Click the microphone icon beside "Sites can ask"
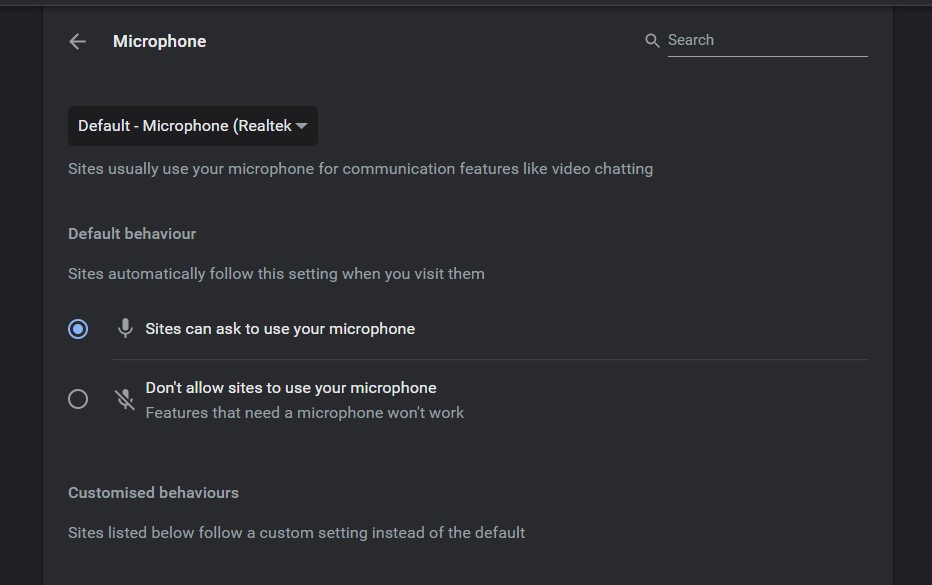Viewport: 932px width, 585px height. click(x=125, y=329)
